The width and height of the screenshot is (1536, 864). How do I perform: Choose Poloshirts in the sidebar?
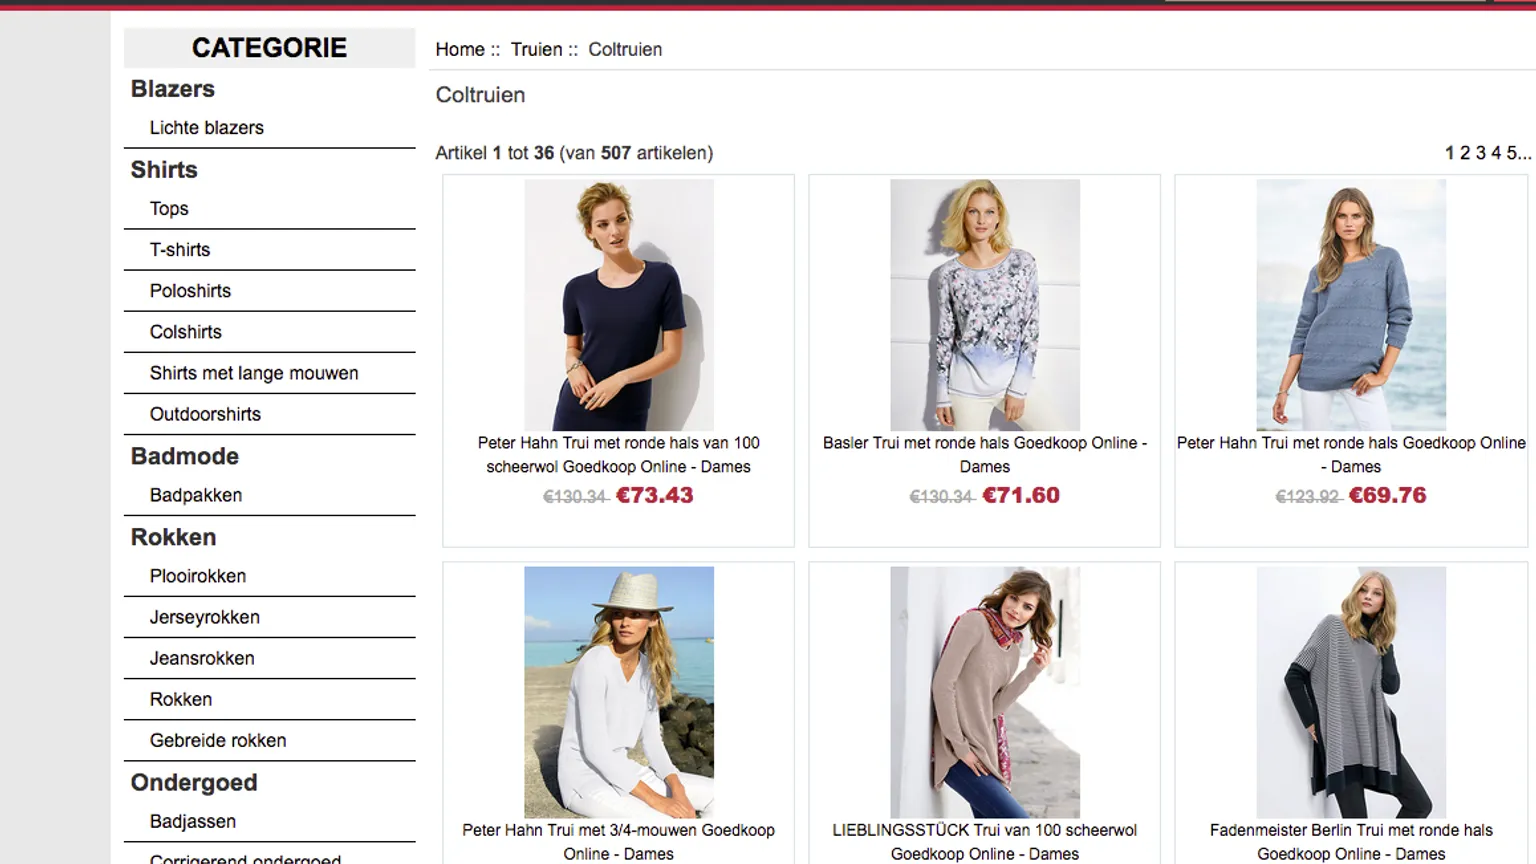[190, 291]
